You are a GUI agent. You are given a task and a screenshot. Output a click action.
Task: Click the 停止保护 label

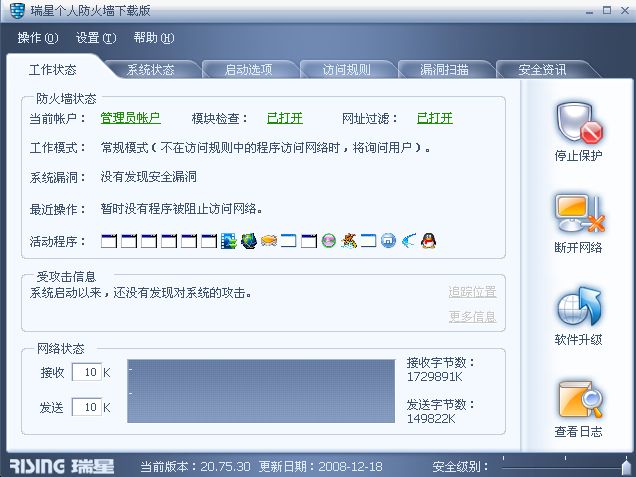(578, 155)
